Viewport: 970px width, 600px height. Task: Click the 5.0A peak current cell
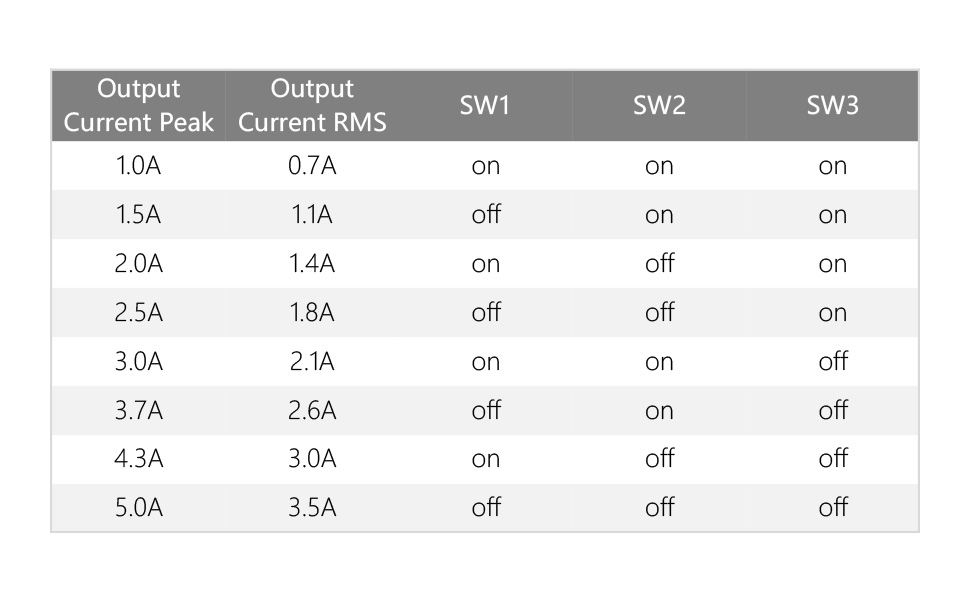(x=139, y=508)
